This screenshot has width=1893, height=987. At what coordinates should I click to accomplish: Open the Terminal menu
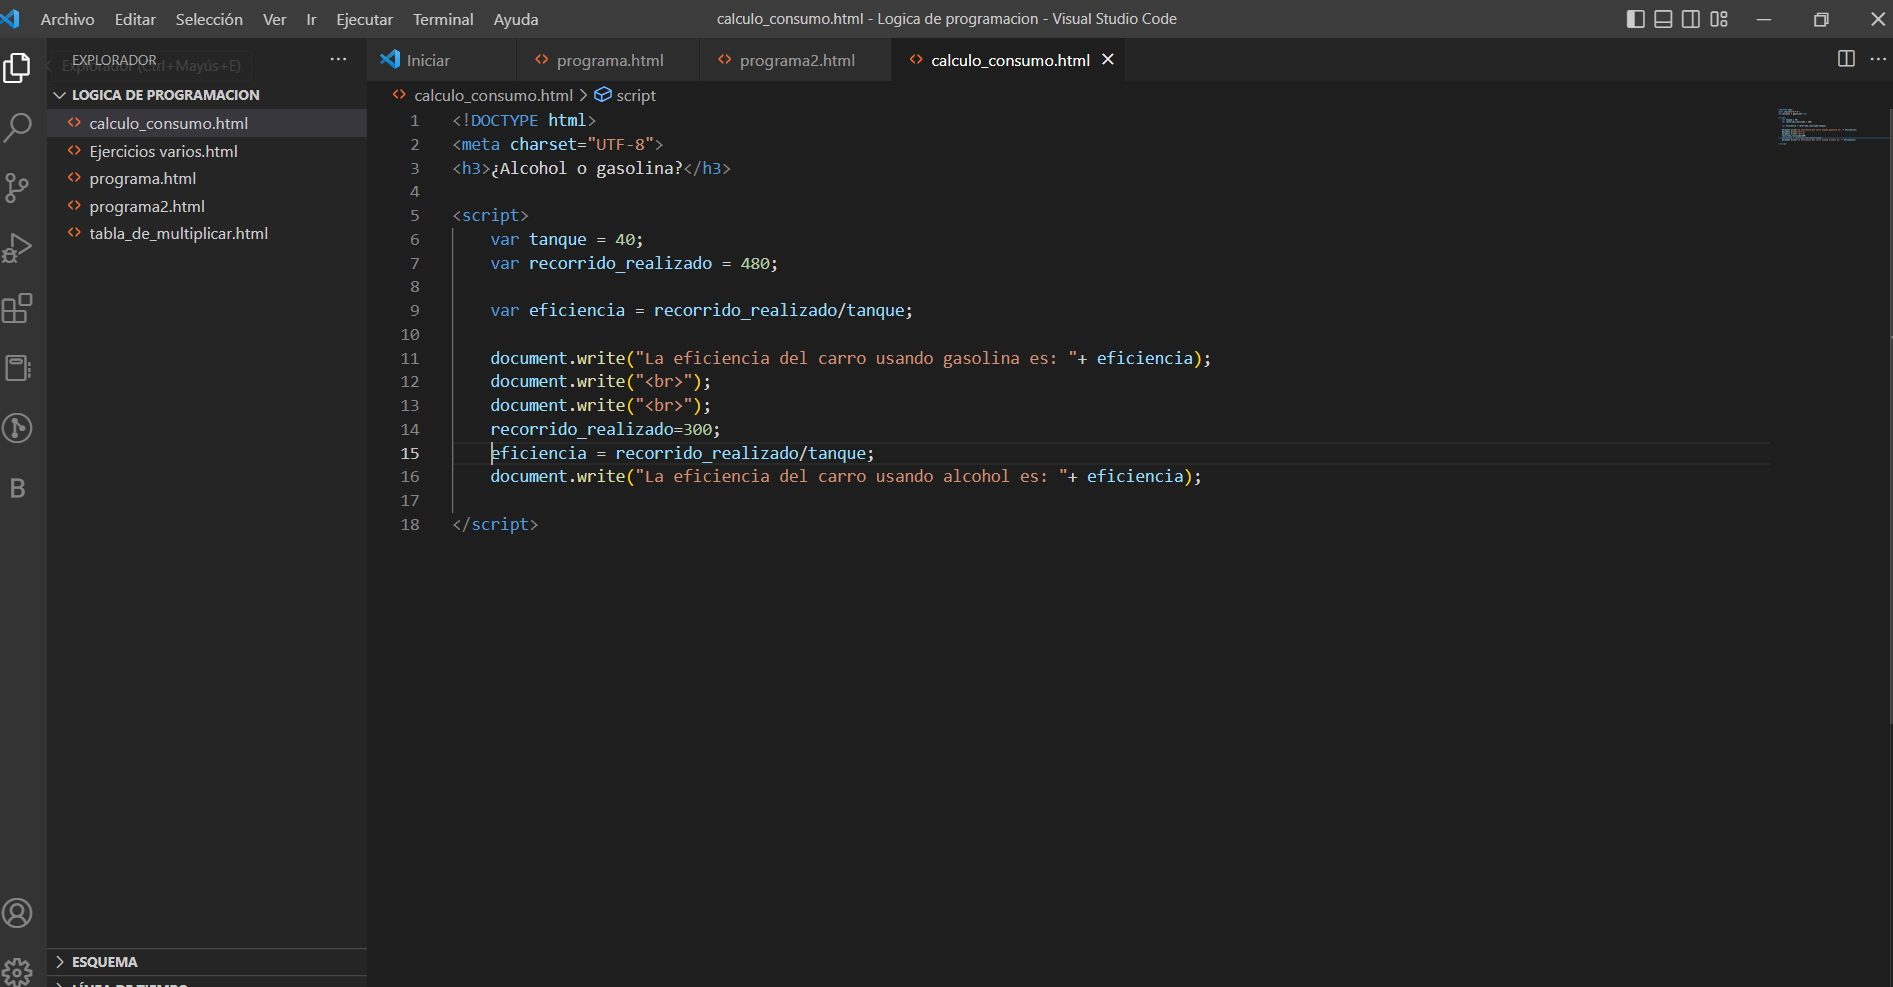[443, 19]
